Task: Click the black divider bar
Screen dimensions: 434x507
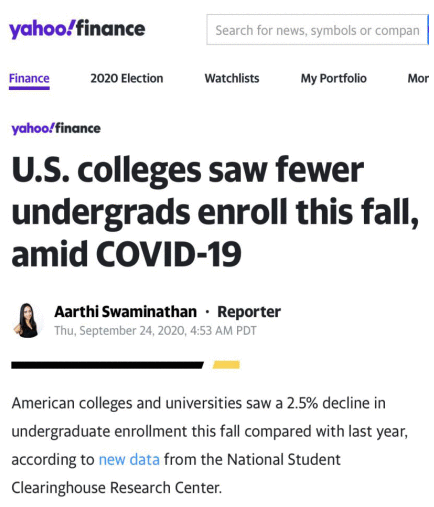Action: pos(107,365)
